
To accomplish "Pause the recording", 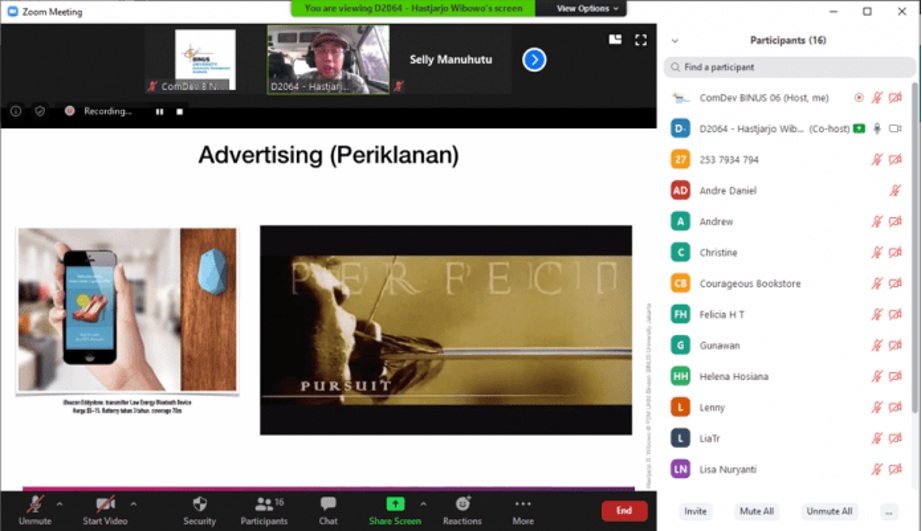I will [159, 111].
